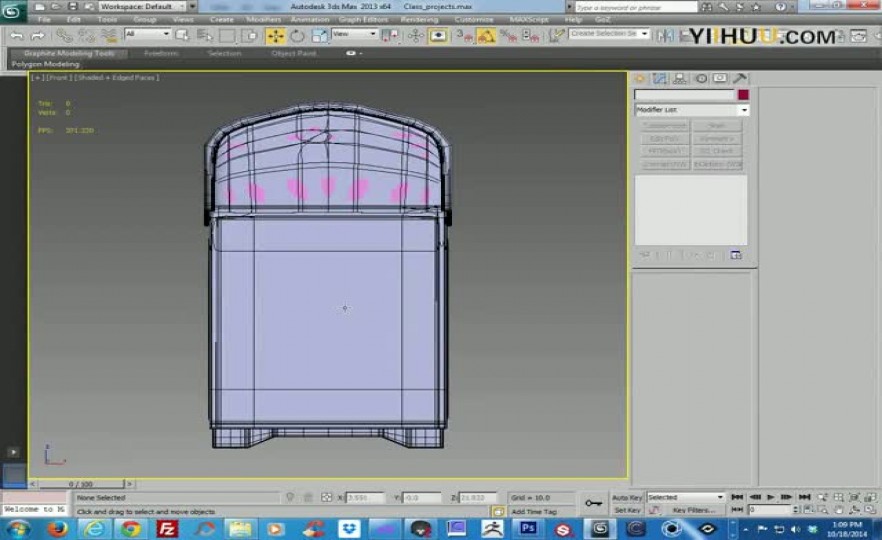Click the viewport label [Front]
Image resolution: width=882 pixels, height=540 pixels.
click(x=58, y=78)
